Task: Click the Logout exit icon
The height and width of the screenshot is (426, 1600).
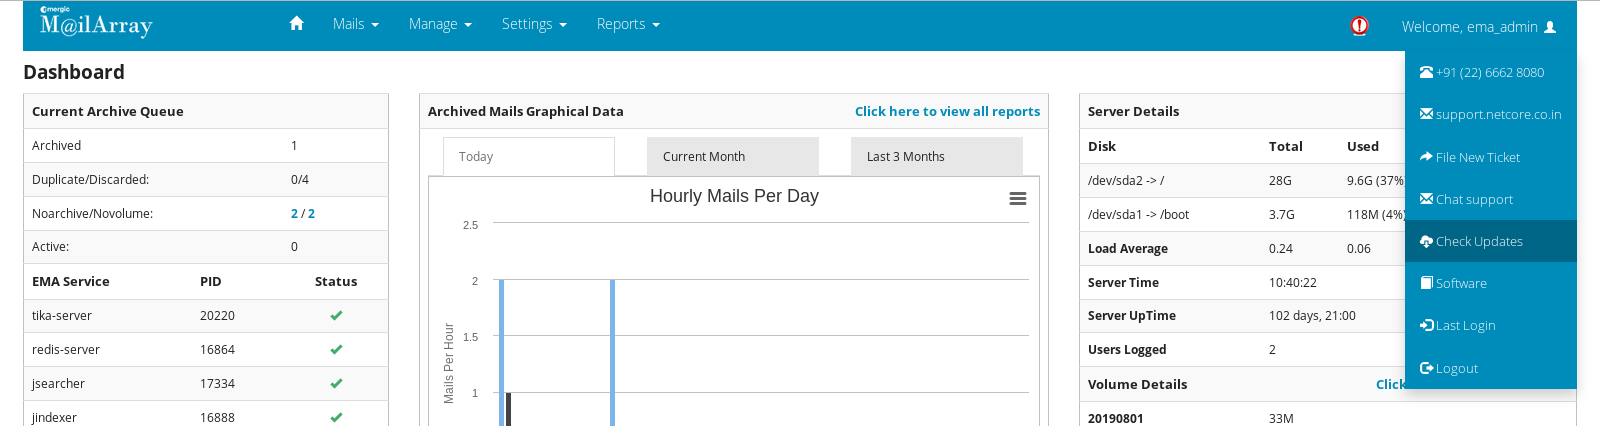Action: (x=1427, y=368)
